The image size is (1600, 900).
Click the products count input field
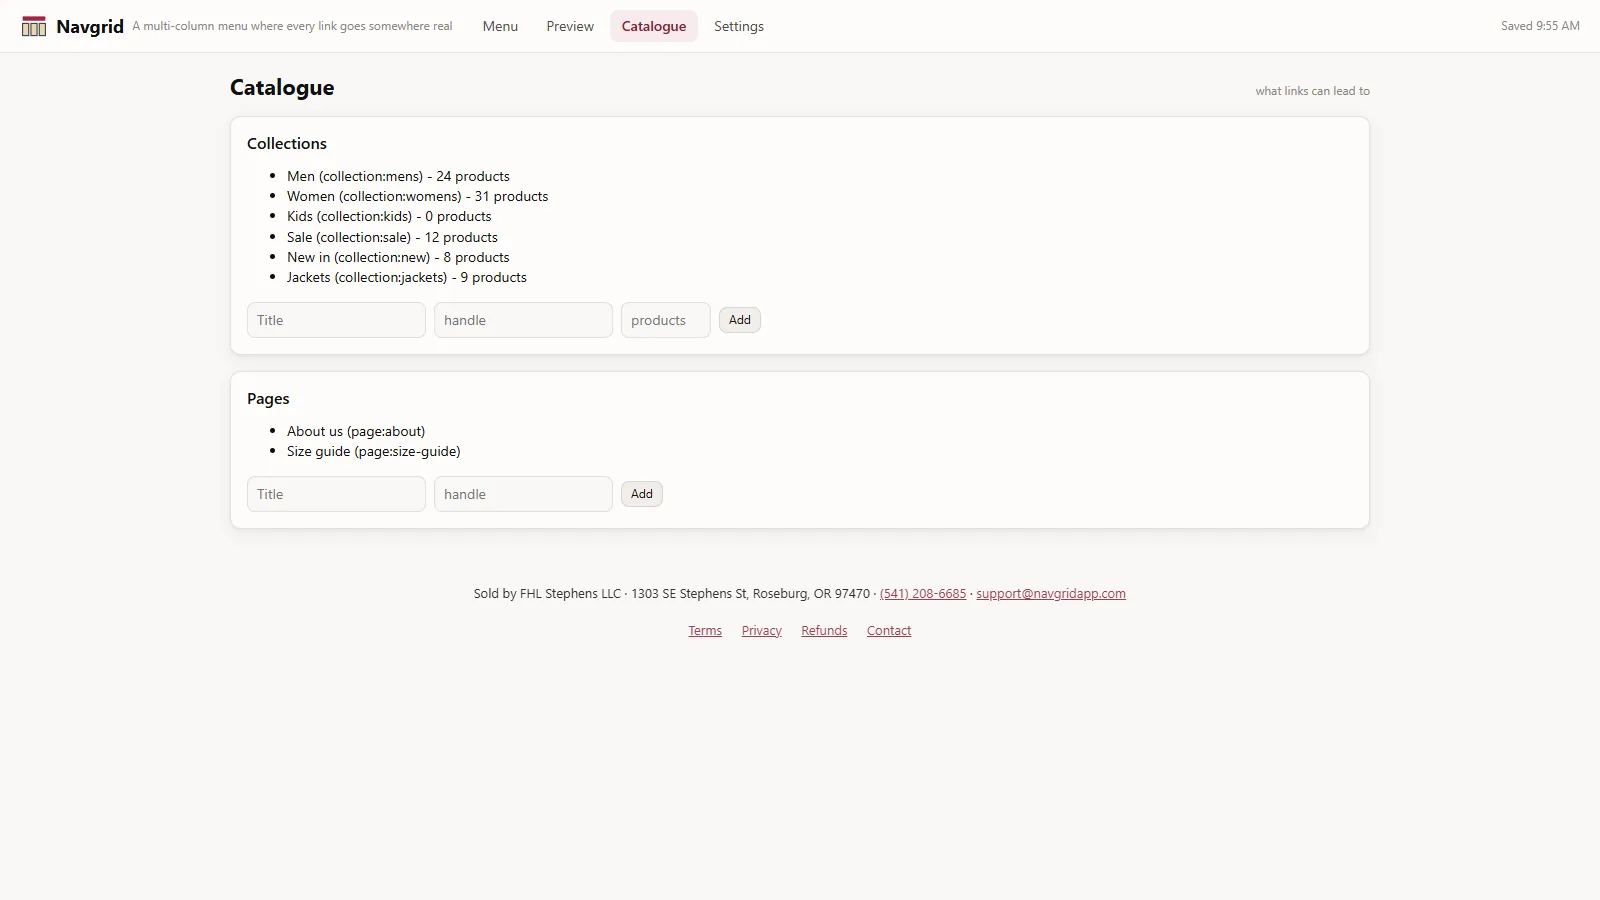coord(666,320)
